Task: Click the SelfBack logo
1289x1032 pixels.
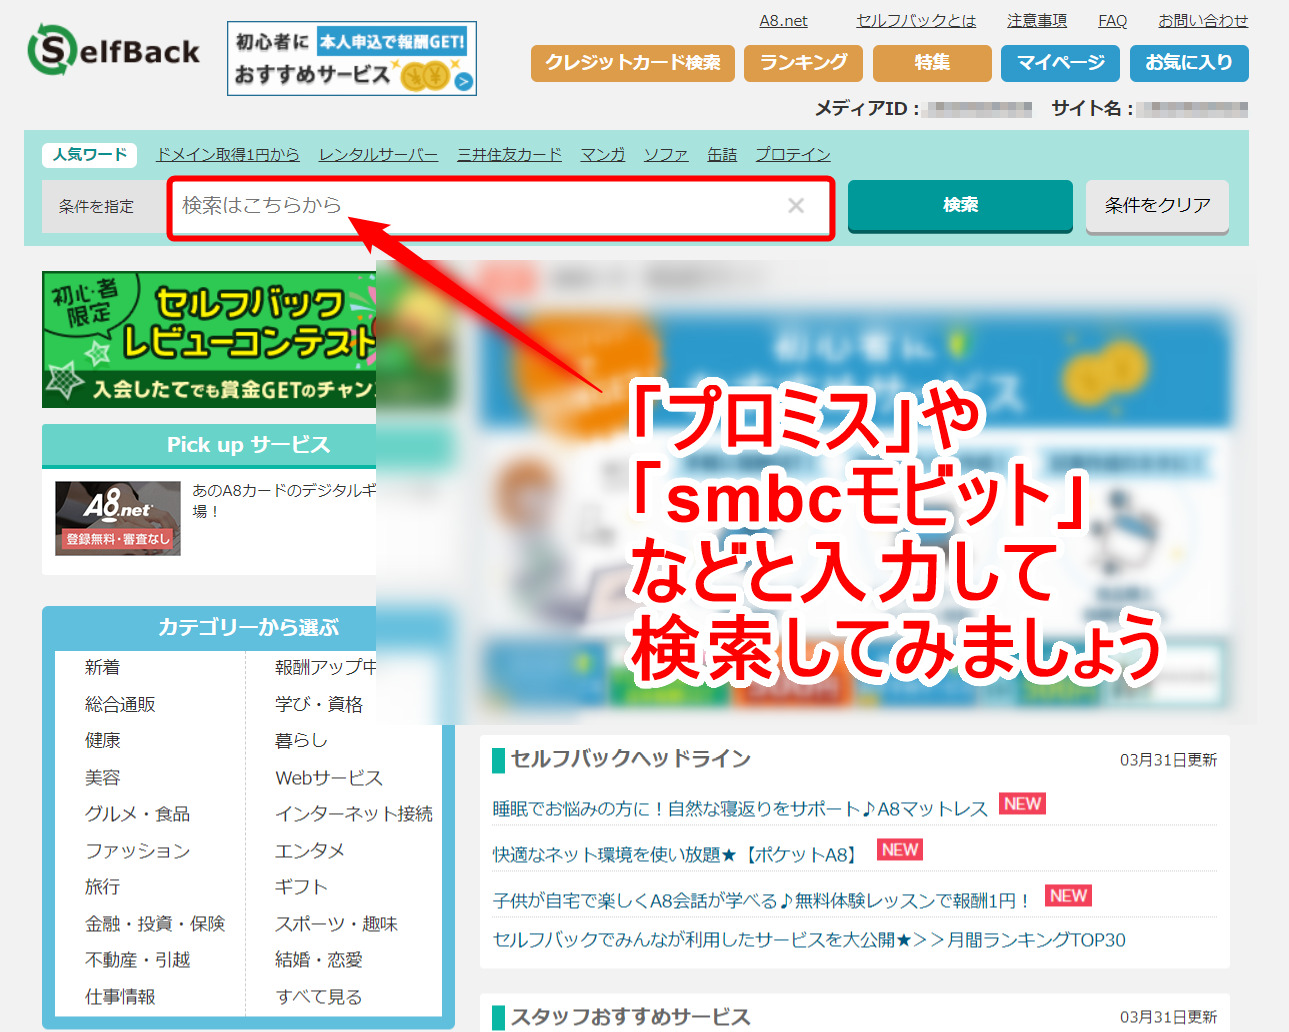Action: click(114, 50)
